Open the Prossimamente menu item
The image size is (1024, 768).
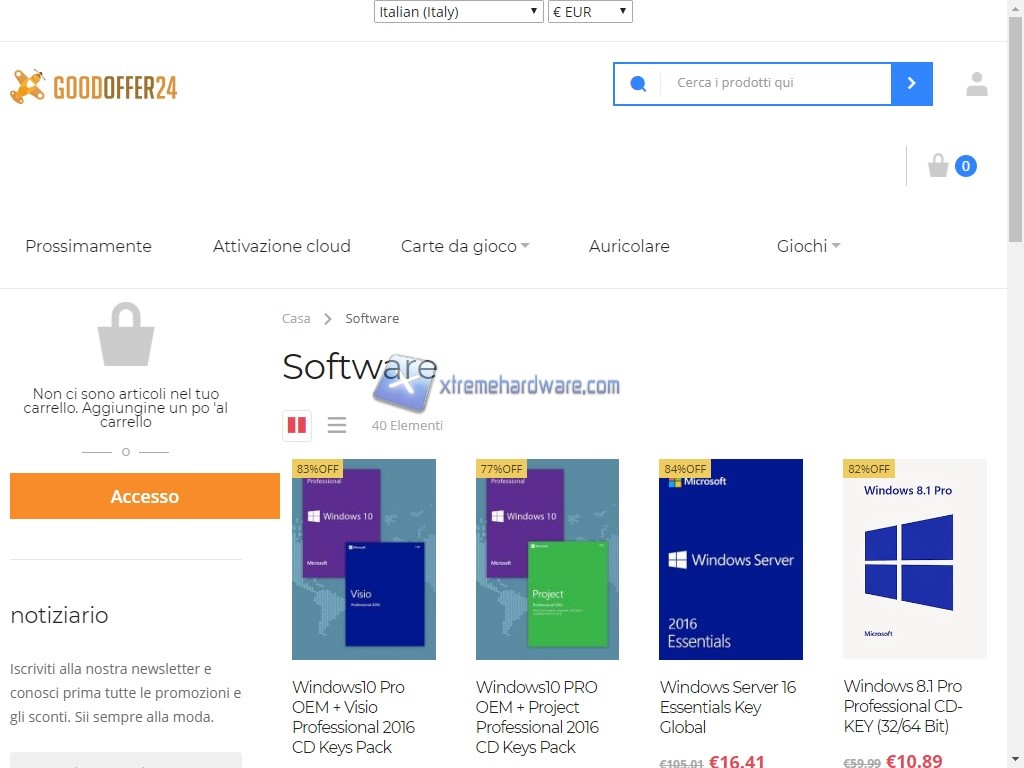(x=89, y=246)
